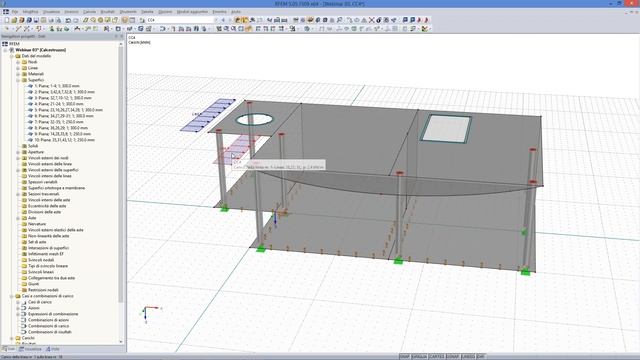Switch to Dati tab in navigator

[9, 349]
